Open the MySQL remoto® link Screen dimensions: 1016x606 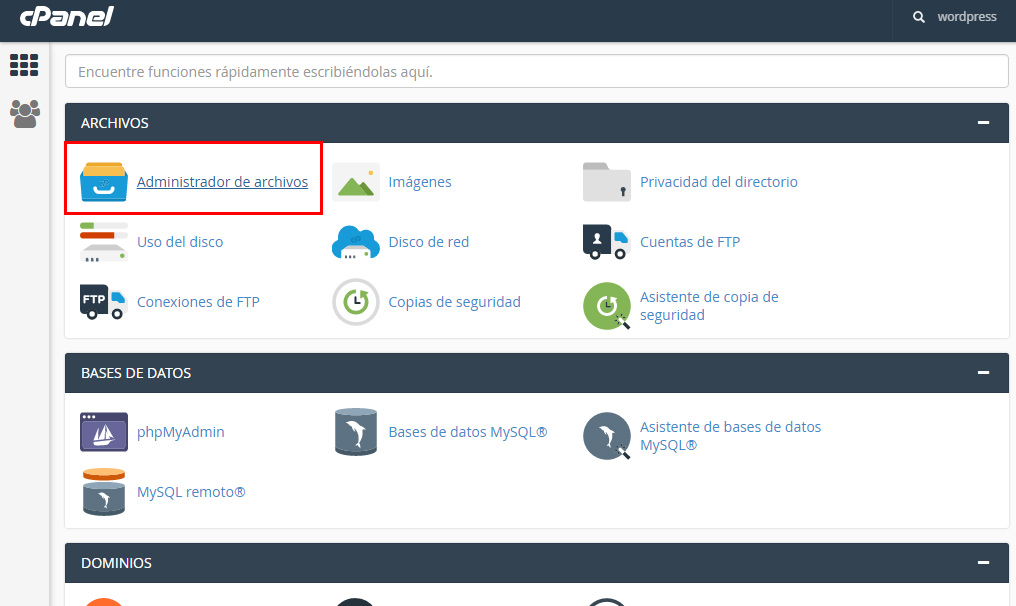point(191,492)
